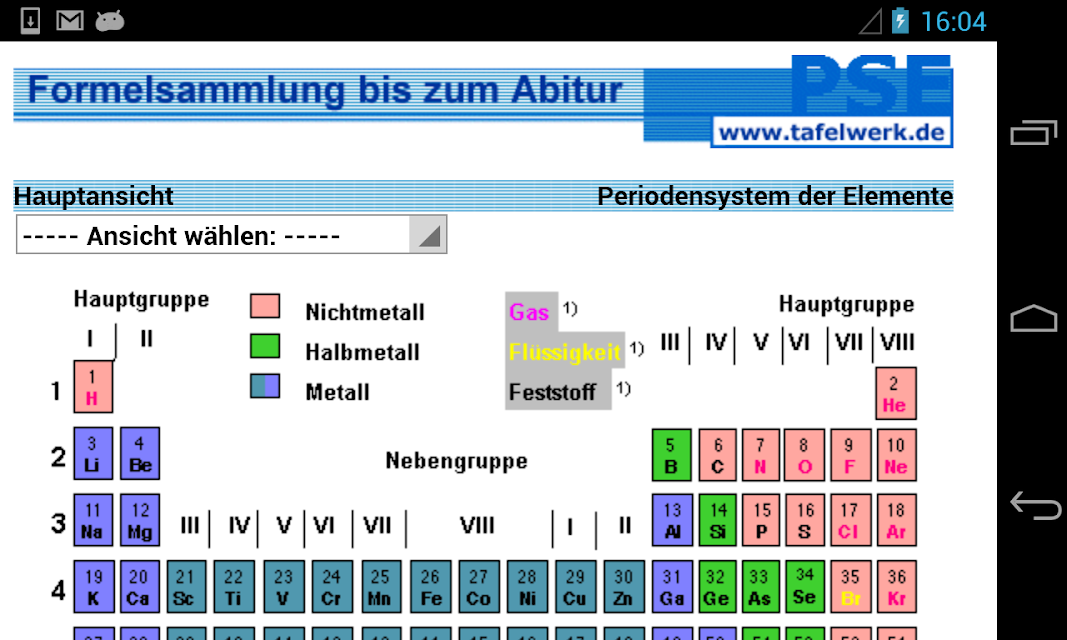Tap the download notification icon
The width and height of the screenshot is (1067, 640).
click(x=30, y=20)
